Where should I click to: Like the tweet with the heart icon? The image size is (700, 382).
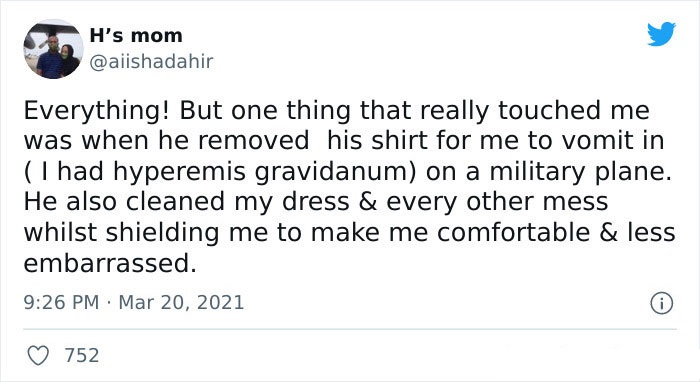coord(38,356)
